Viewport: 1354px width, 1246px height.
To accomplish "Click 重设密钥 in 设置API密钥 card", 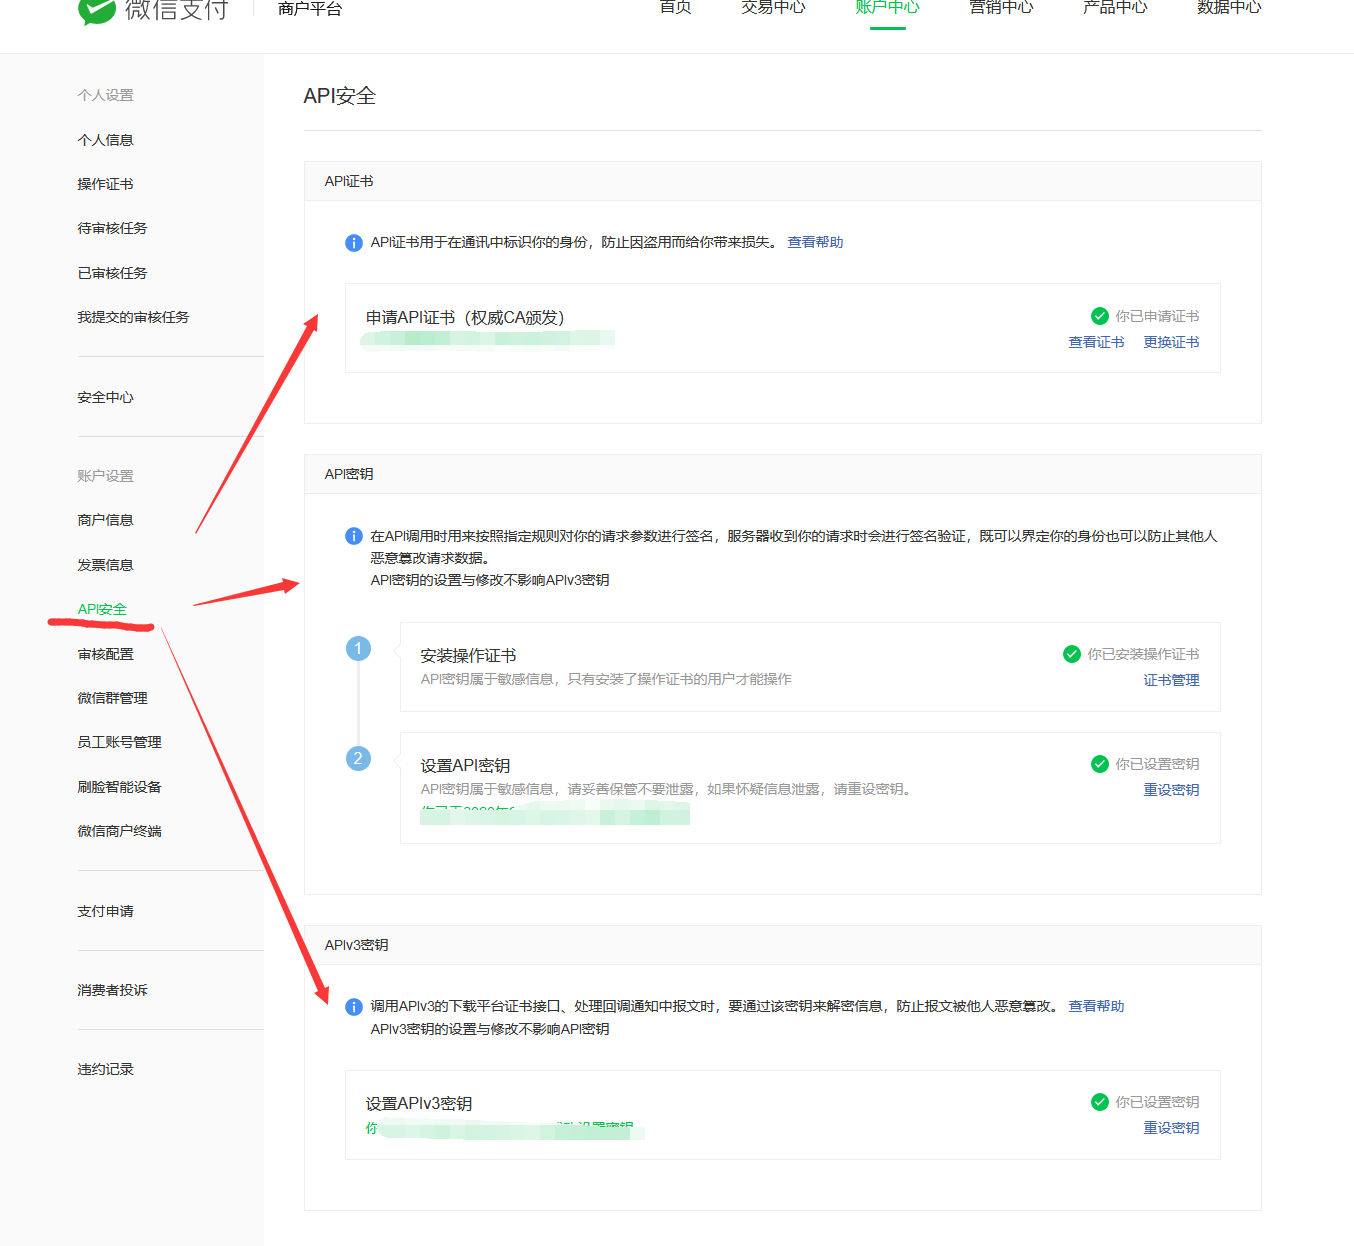I will coord(1171,790).
